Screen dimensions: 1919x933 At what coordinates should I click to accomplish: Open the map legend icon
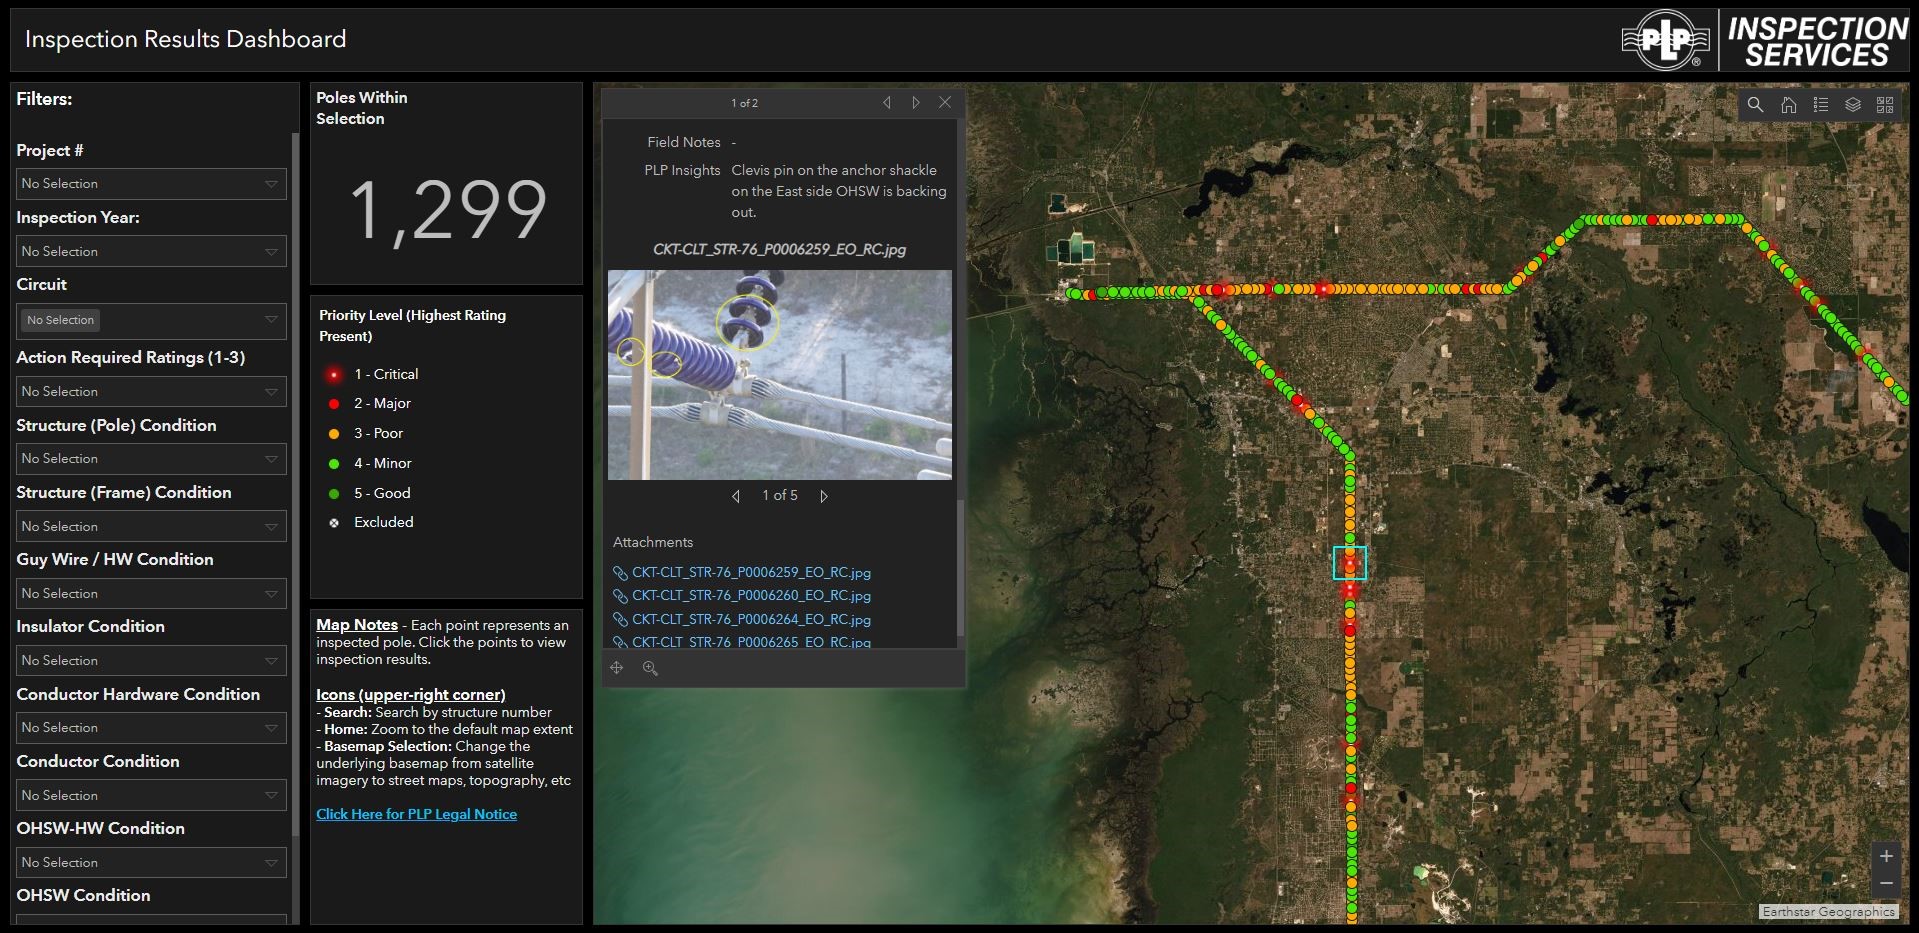pyautogui.click(x=1820, y=105)
